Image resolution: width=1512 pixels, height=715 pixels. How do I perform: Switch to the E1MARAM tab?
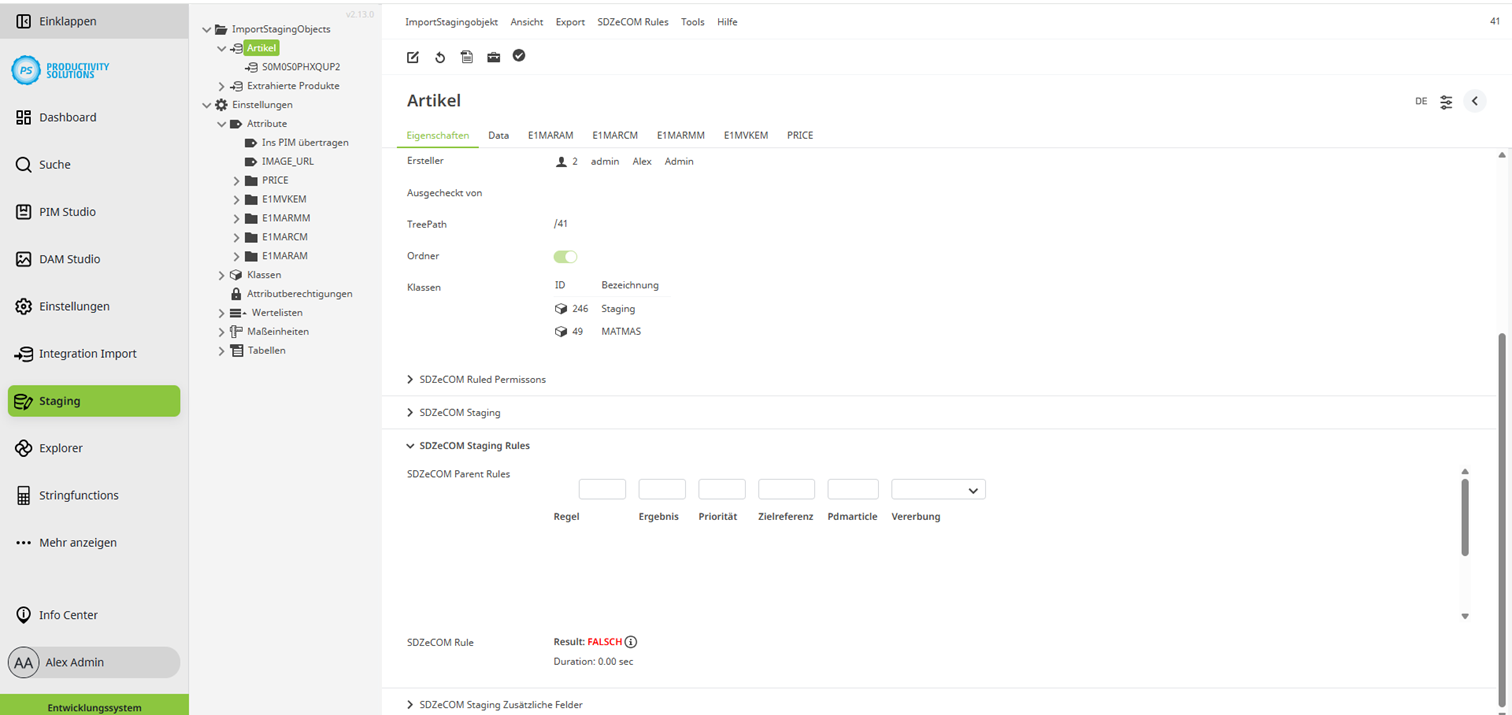pyautogui.click(x=550, y=135)
